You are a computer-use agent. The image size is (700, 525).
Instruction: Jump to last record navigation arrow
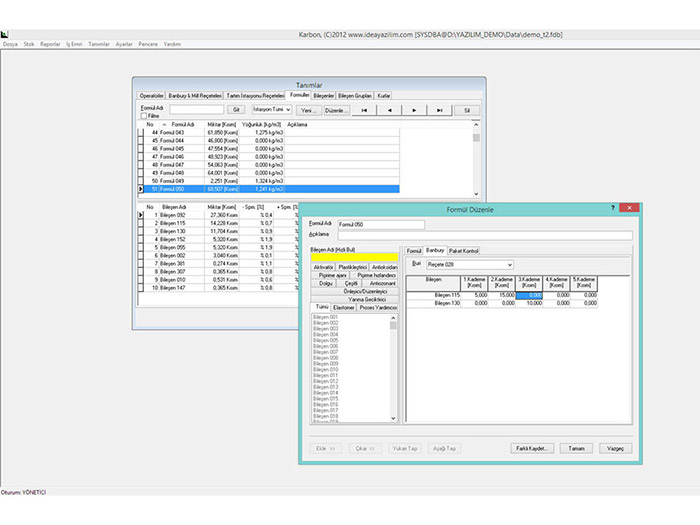(439, 109)
